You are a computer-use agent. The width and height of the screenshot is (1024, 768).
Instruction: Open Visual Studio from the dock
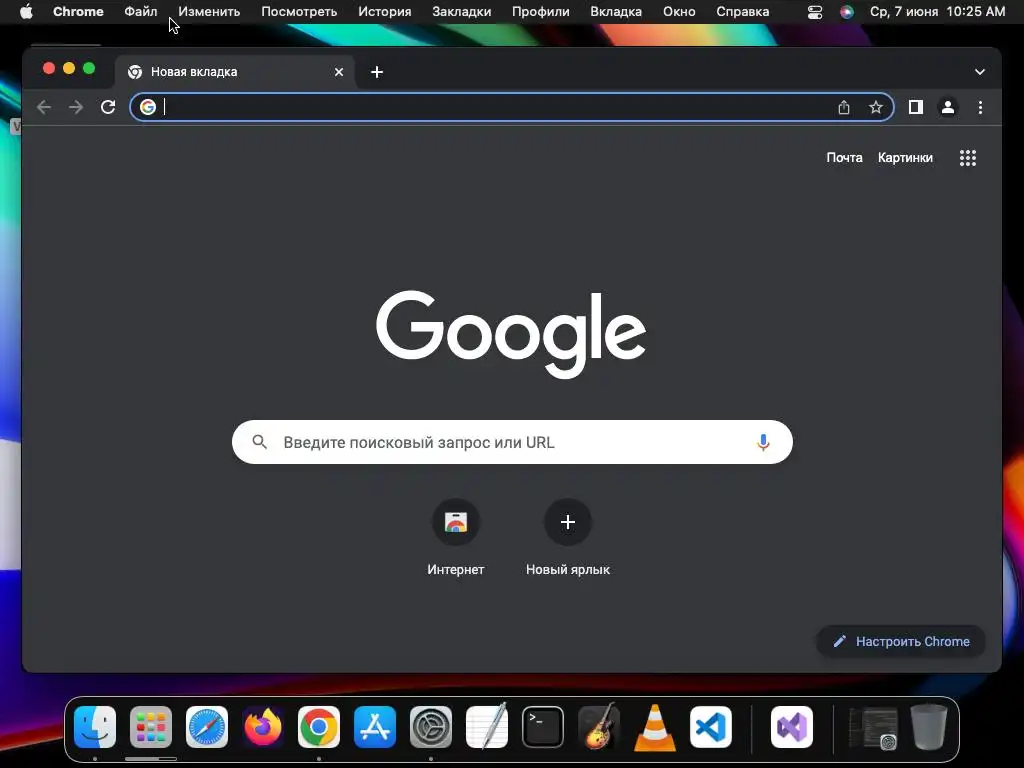click(792, 727)
